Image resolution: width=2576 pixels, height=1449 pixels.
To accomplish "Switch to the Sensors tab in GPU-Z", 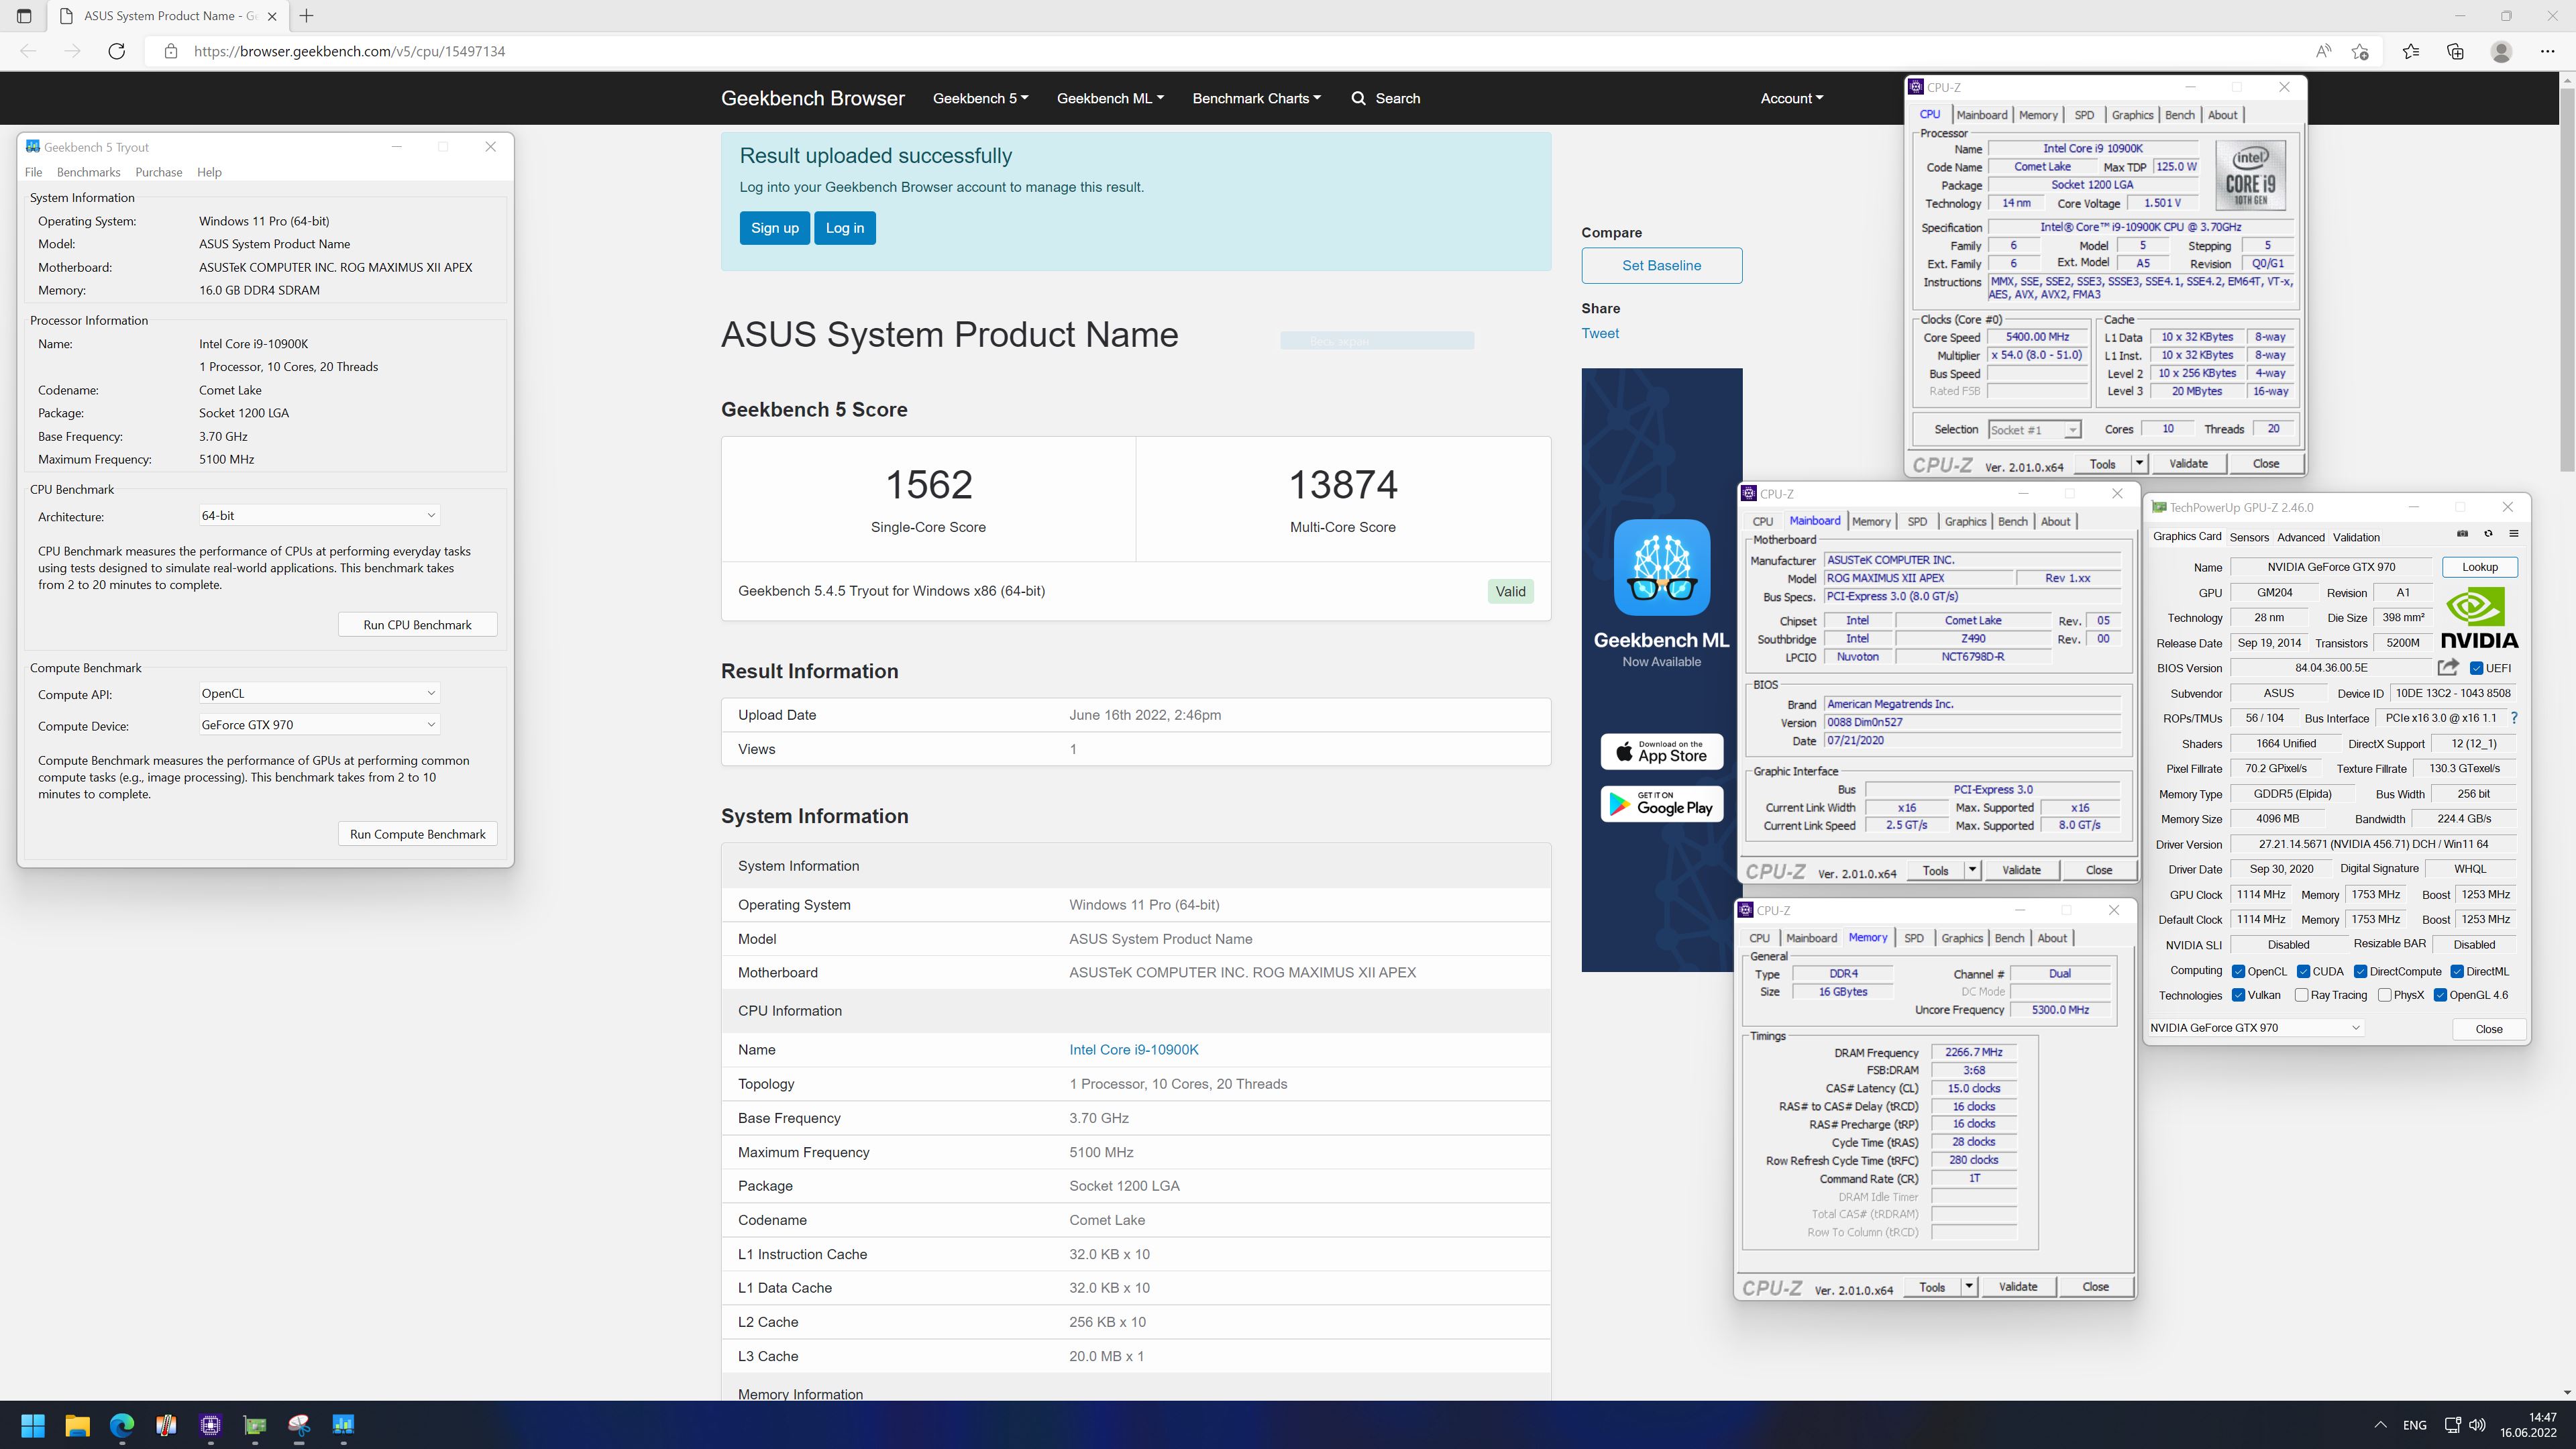I will (x=2249, y=537).
